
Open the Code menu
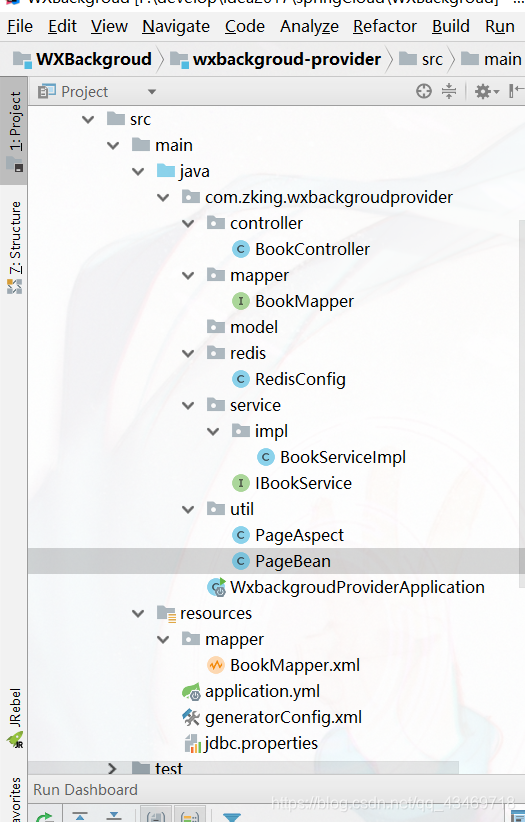pos(244,26)
